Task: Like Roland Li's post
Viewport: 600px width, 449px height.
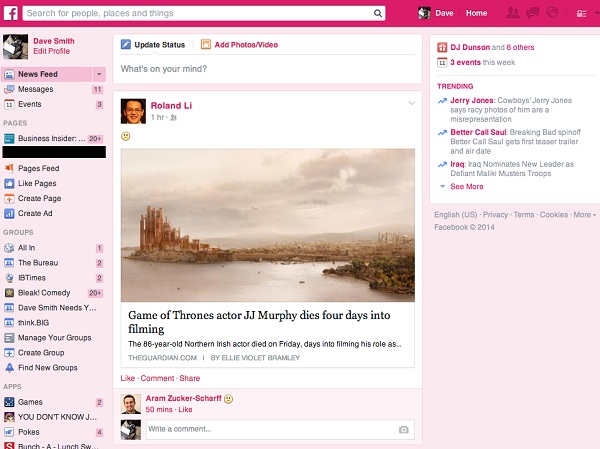Action: pyautogui.click(x=127, y=378)
